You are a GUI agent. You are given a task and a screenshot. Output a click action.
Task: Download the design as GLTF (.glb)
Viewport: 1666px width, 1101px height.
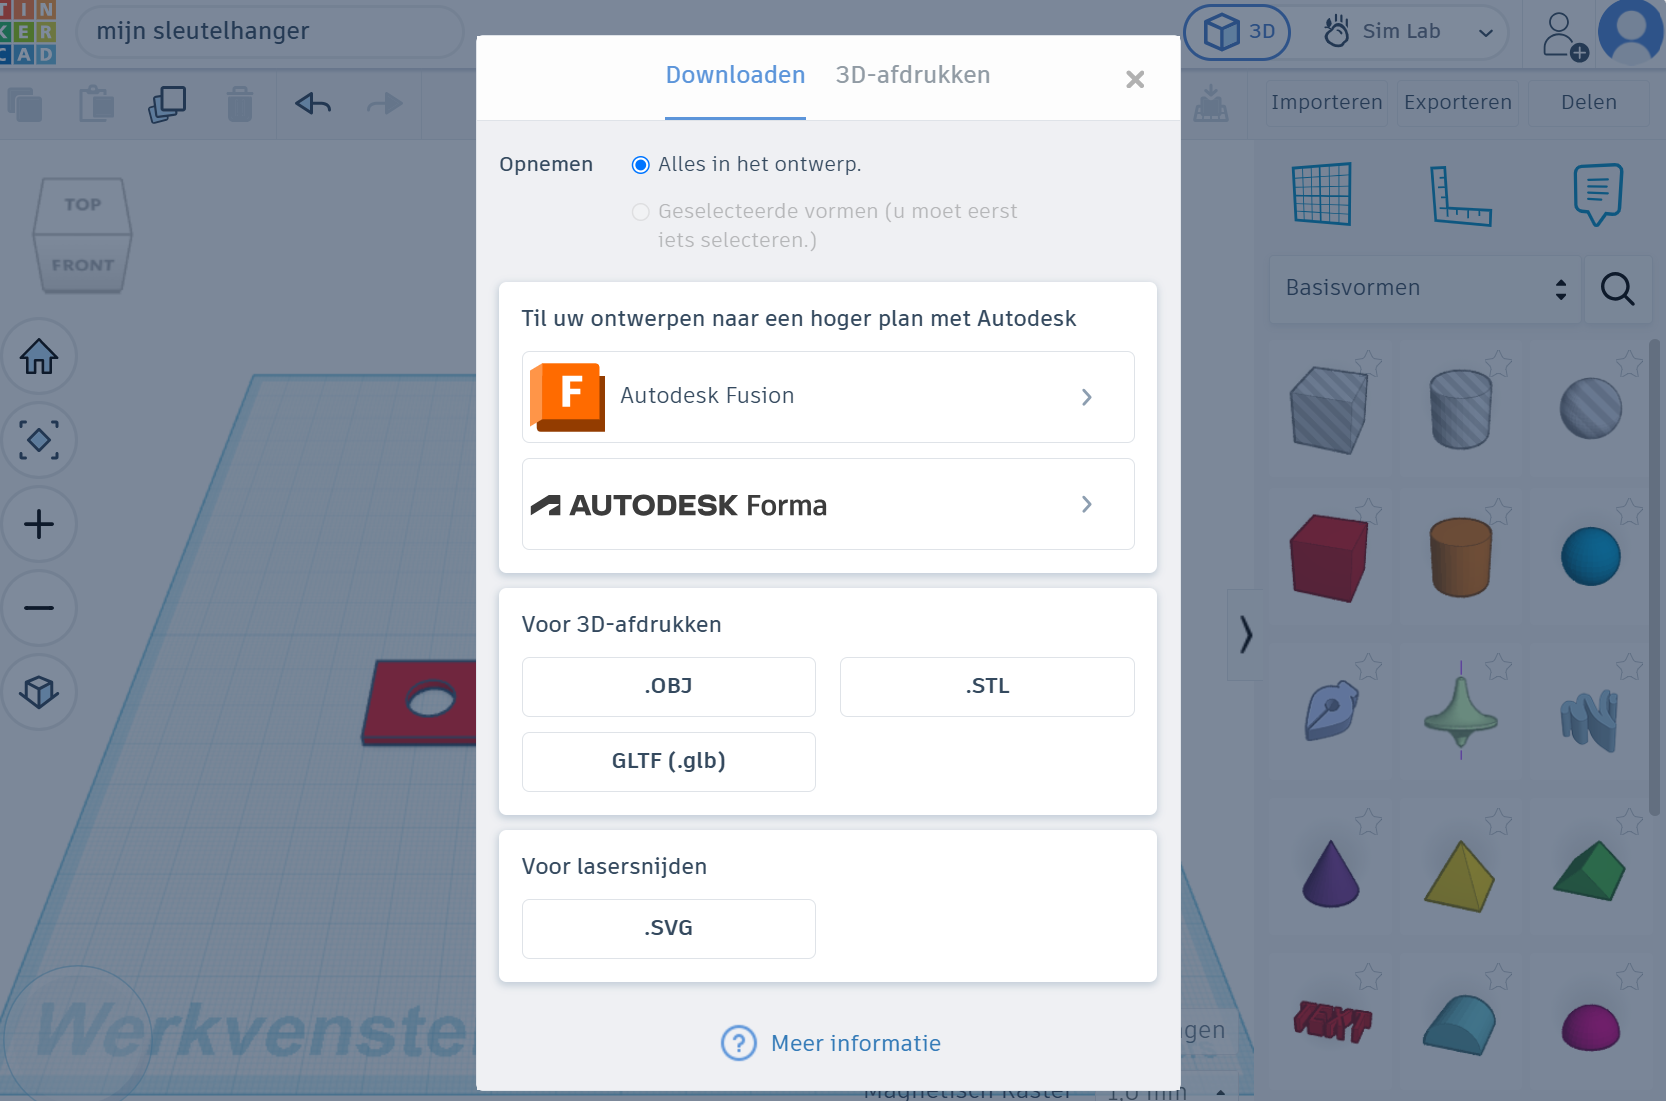tap(669, 762)
